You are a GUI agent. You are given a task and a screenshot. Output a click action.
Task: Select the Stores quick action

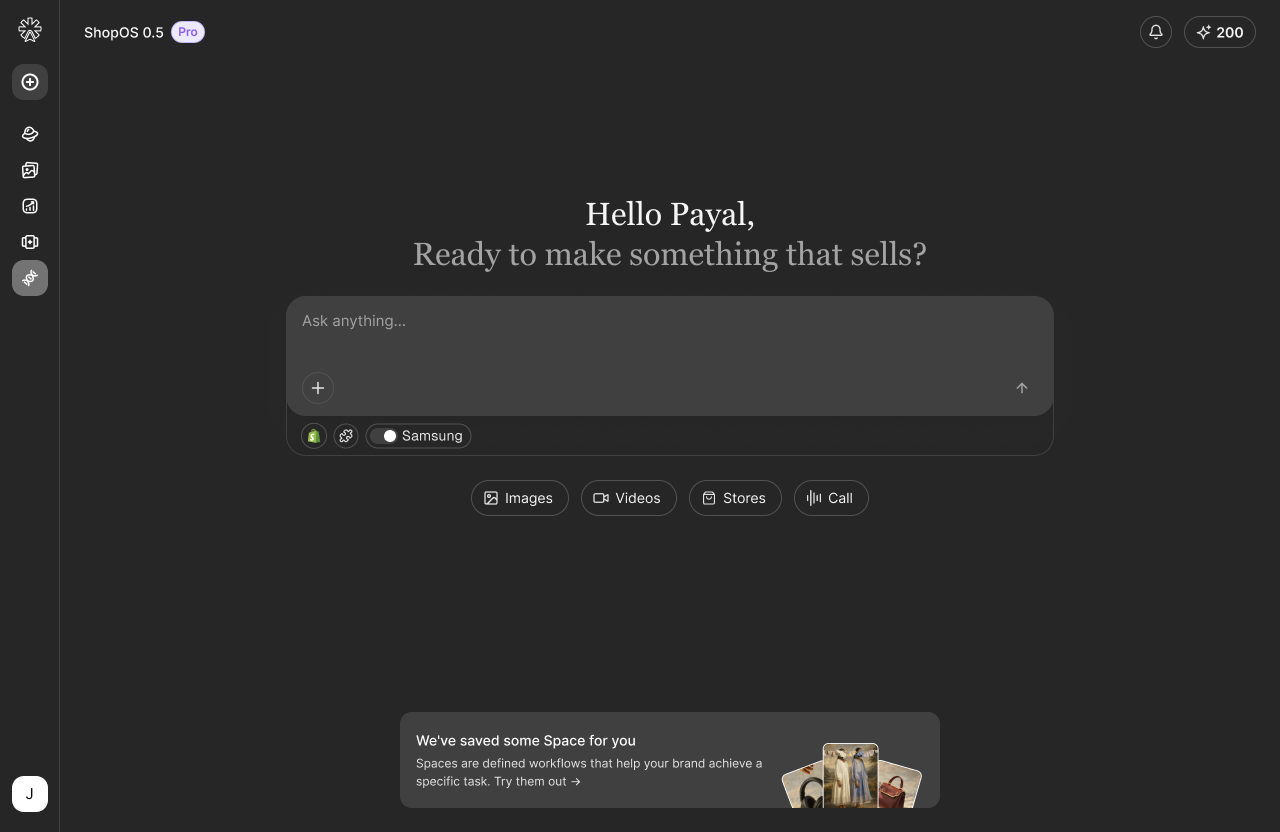(735, 498)
